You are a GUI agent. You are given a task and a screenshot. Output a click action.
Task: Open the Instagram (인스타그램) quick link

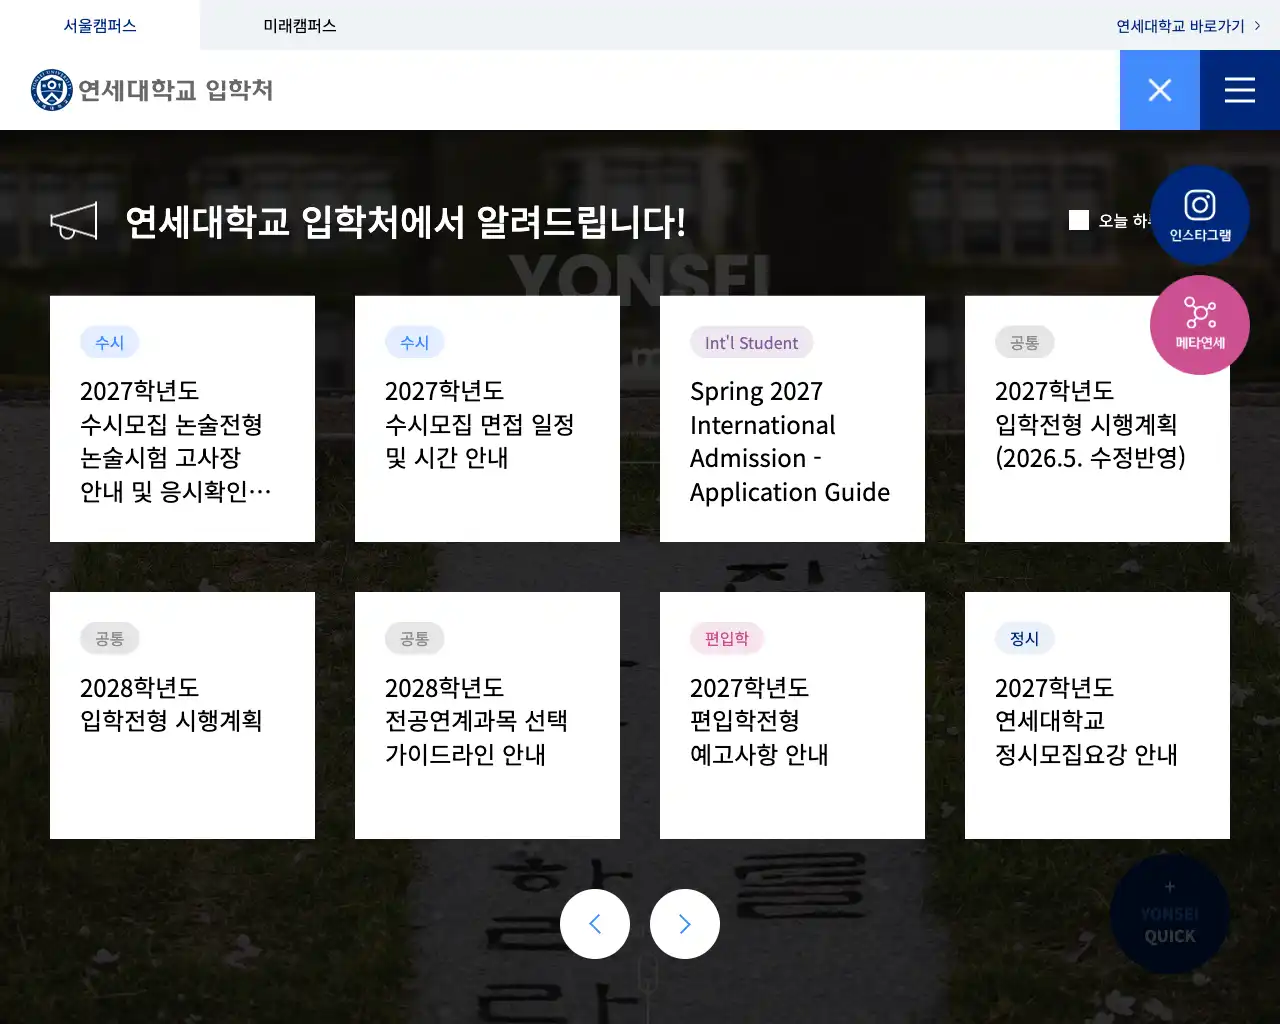click(1200, 215)
